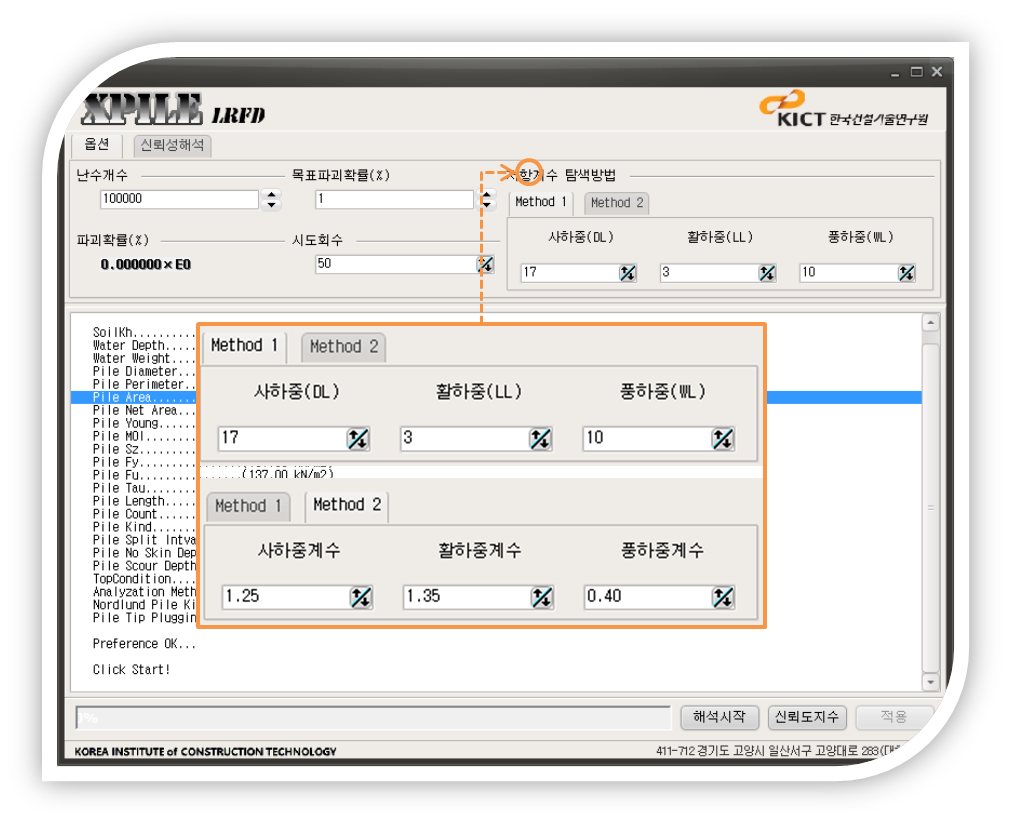Screen dimensions: 1011x823
Task: Select small Method 2 tab beside KICT panel
Action: pos(617,203)
